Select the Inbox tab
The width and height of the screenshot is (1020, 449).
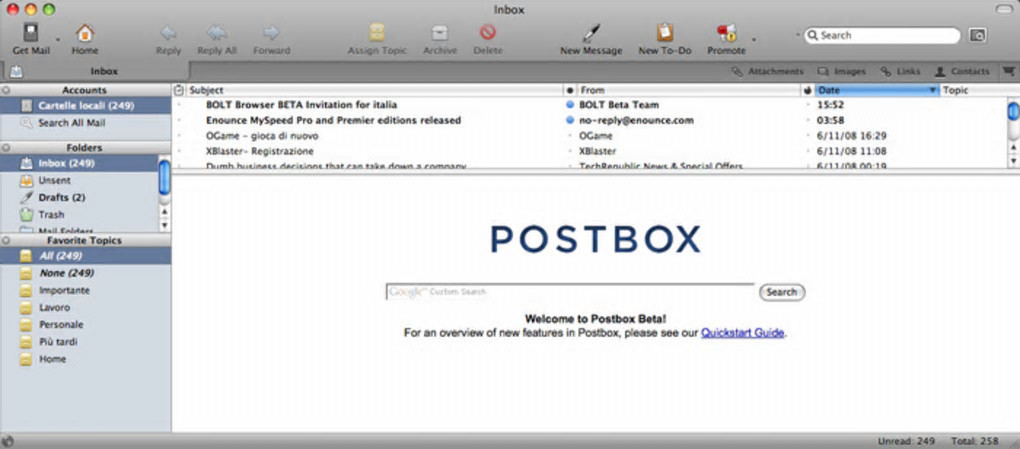pyautogui.click(x=96, y=72)
